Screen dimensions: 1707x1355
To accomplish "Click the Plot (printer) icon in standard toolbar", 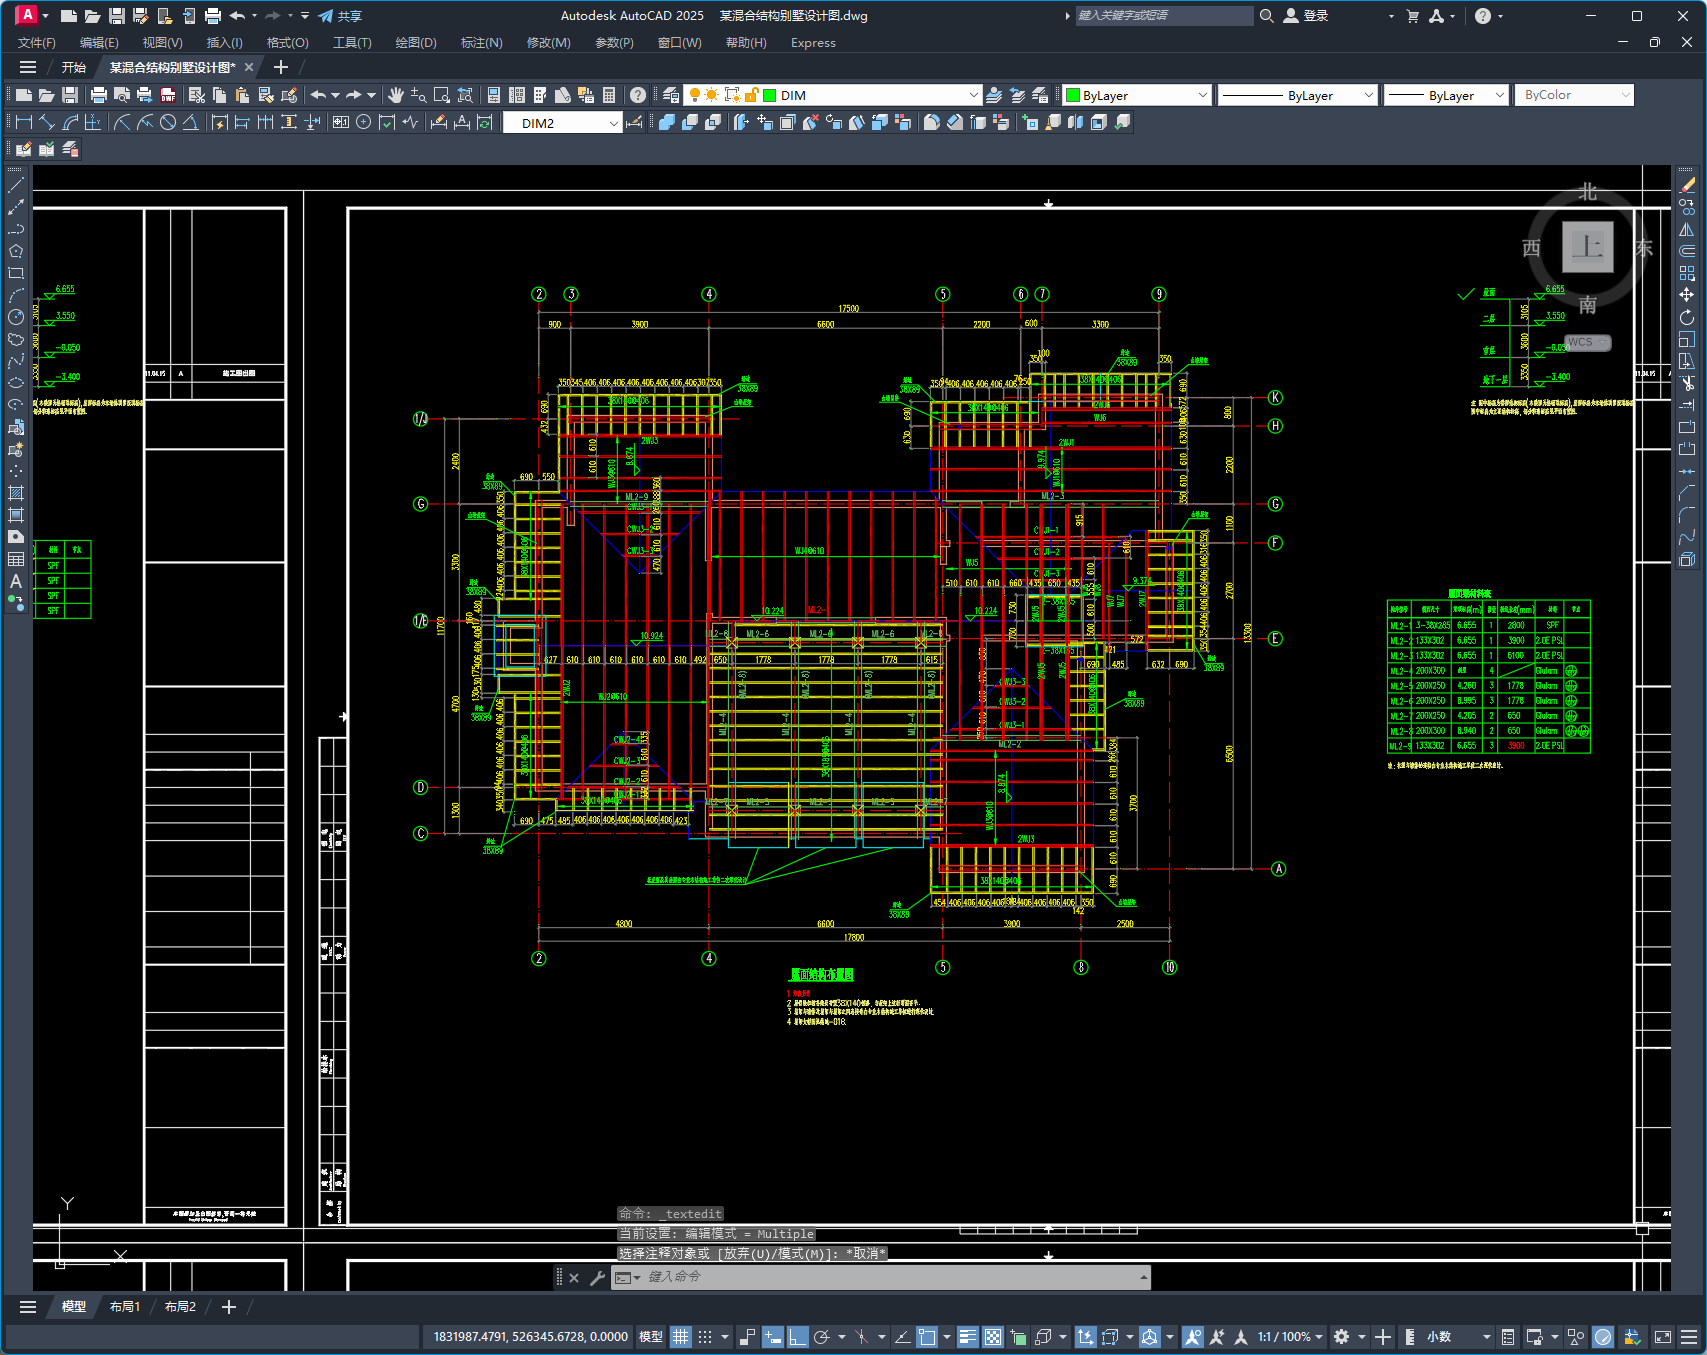I will 98,95.
